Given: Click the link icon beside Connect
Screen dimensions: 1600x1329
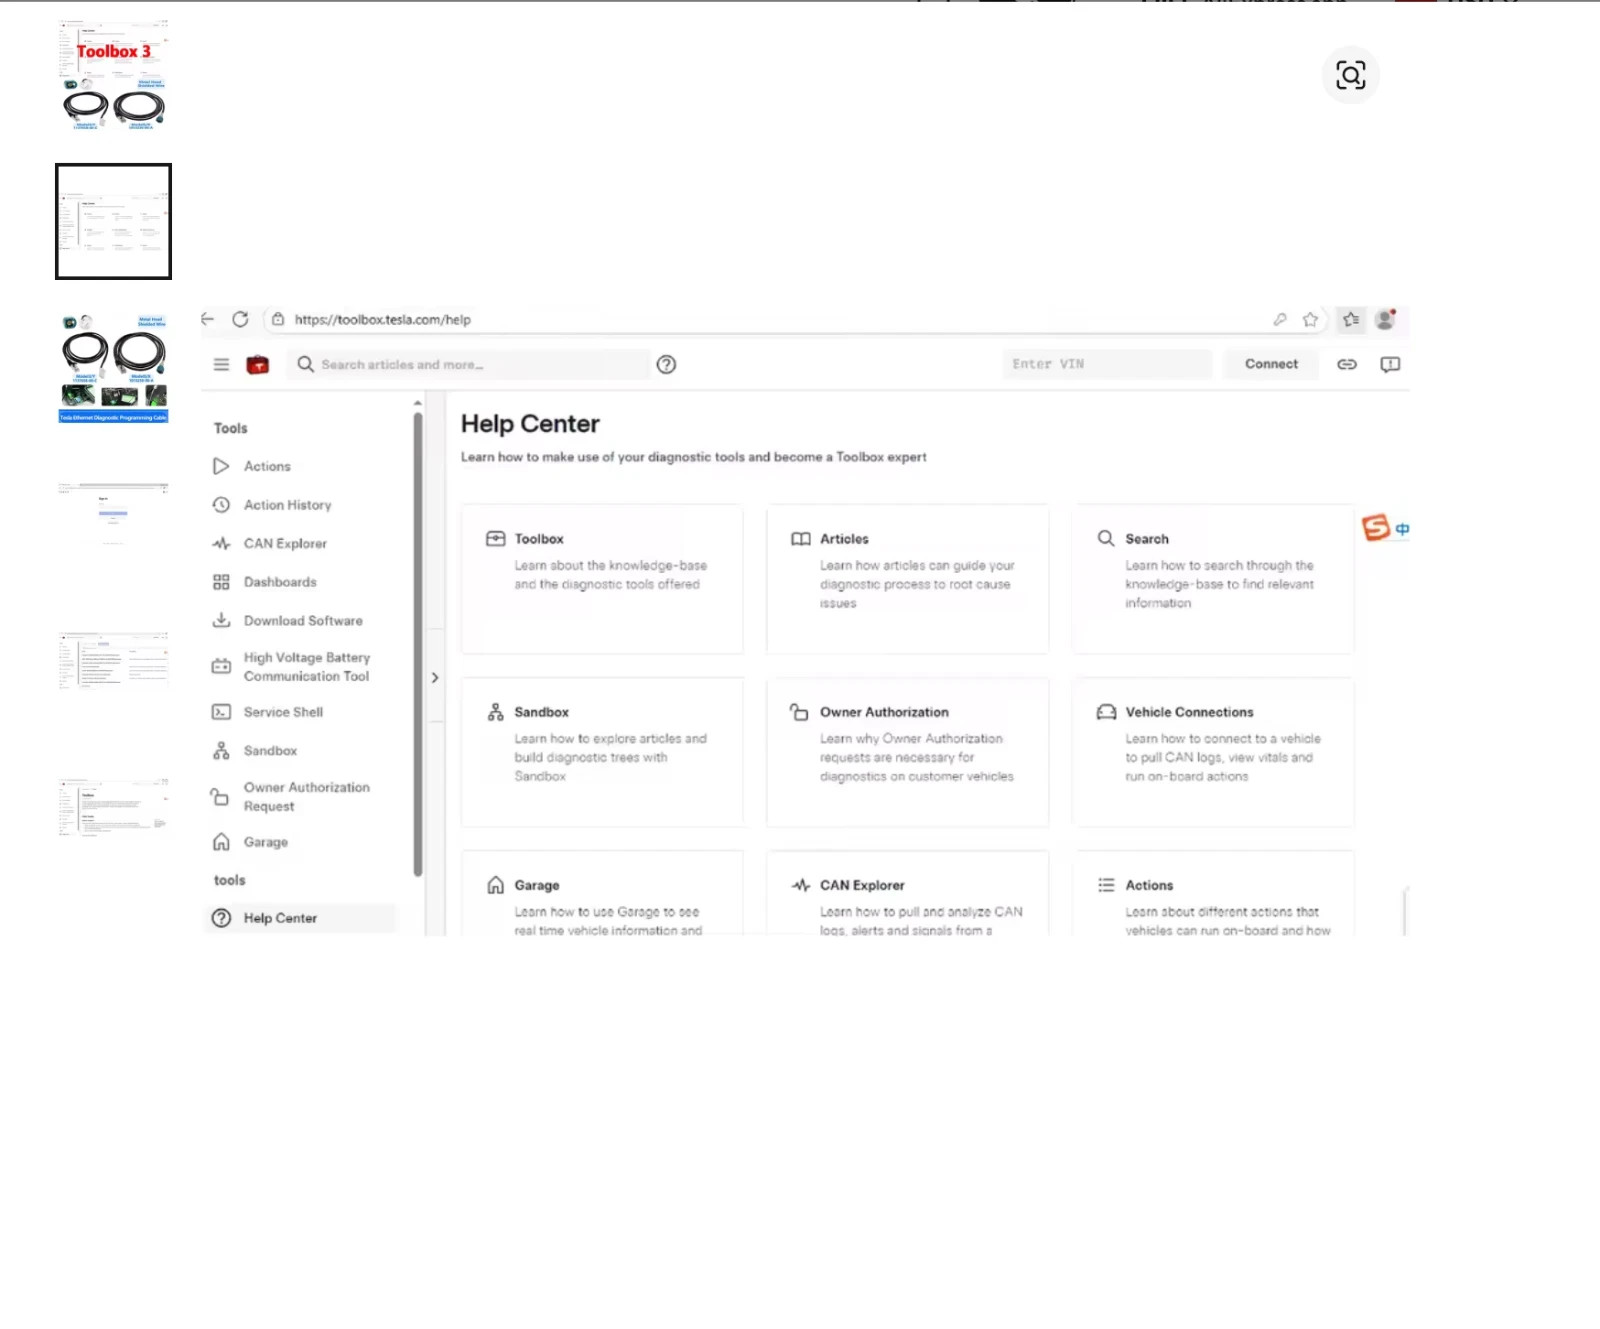Looking at the screenshot, I should (x=1347, y=364).
